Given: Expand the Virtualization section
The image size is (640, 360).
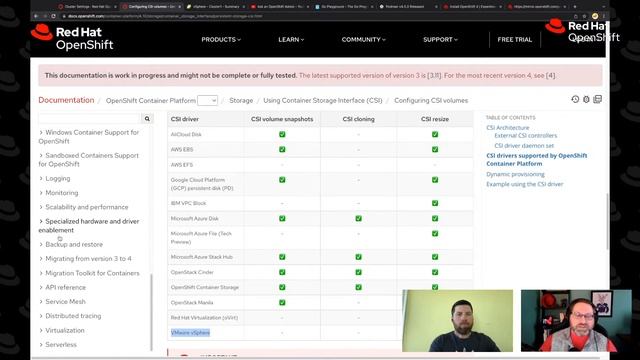Looking at the screenshot, I should (61, 330).
